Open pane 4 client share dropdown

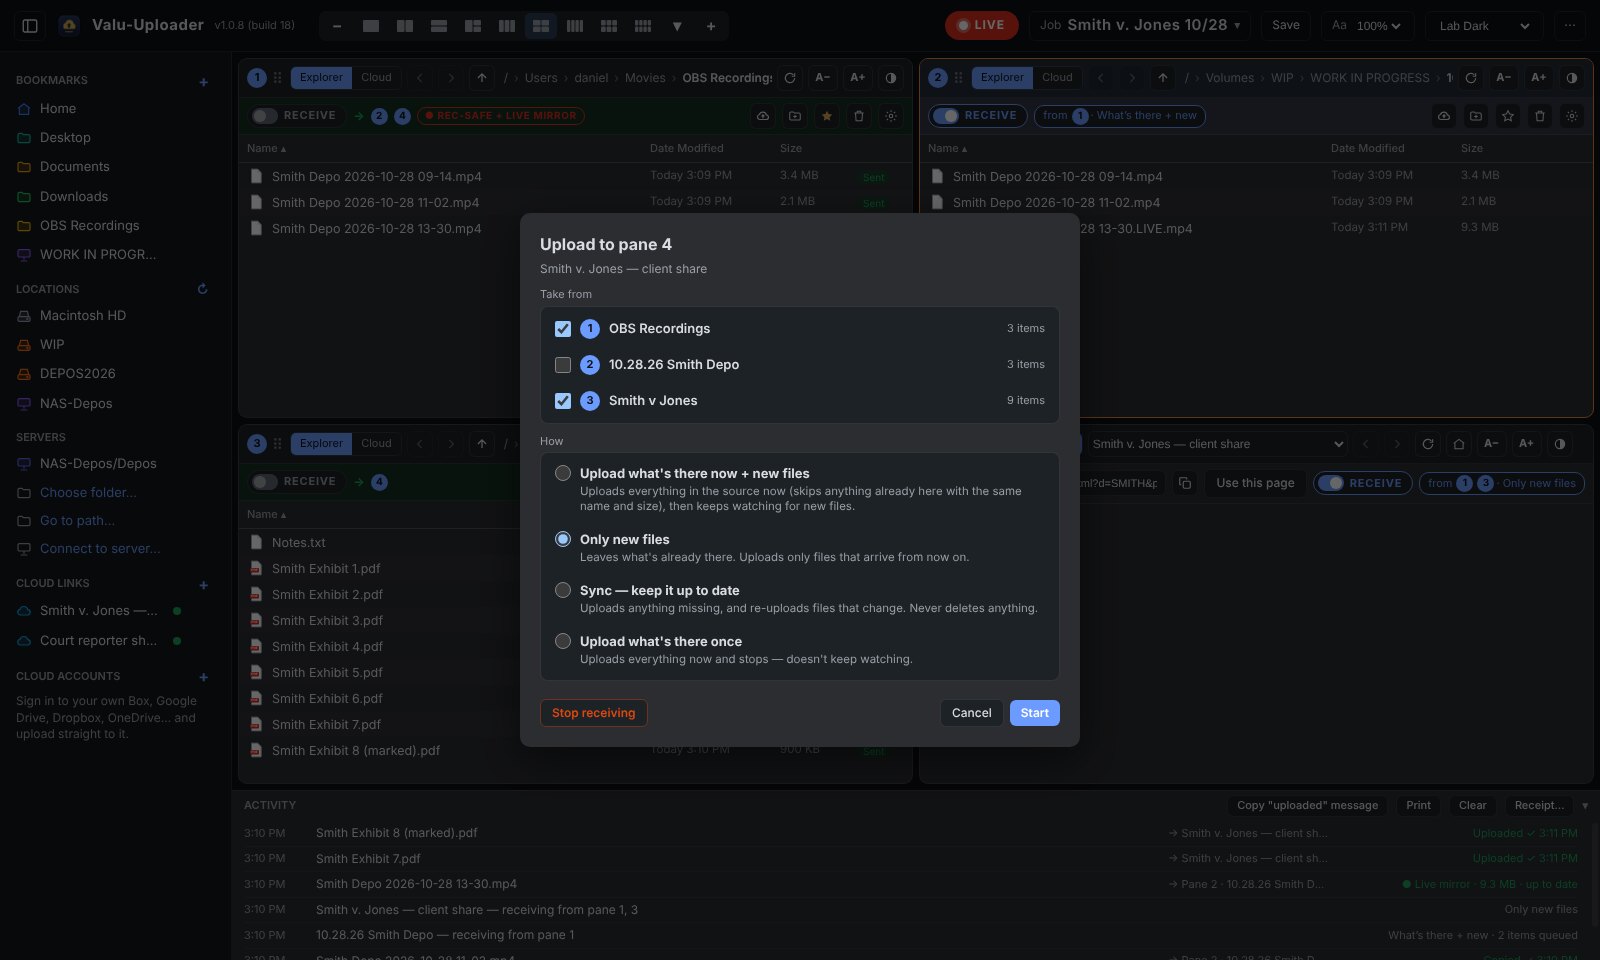pyautogui.click(x=1217, y=444)
